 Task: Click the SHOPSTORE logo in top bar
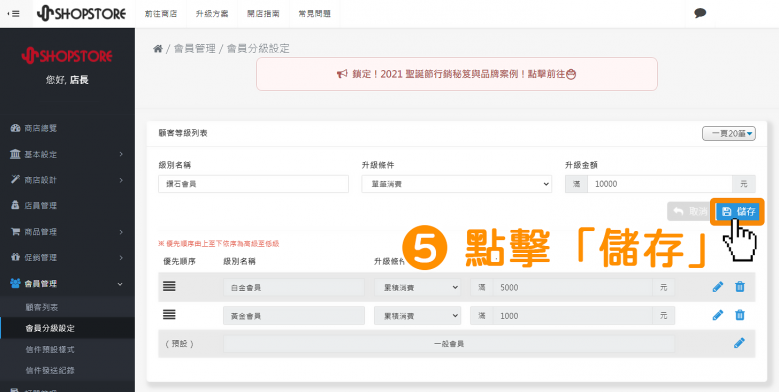pyautogui.click(x=81, y=13)
